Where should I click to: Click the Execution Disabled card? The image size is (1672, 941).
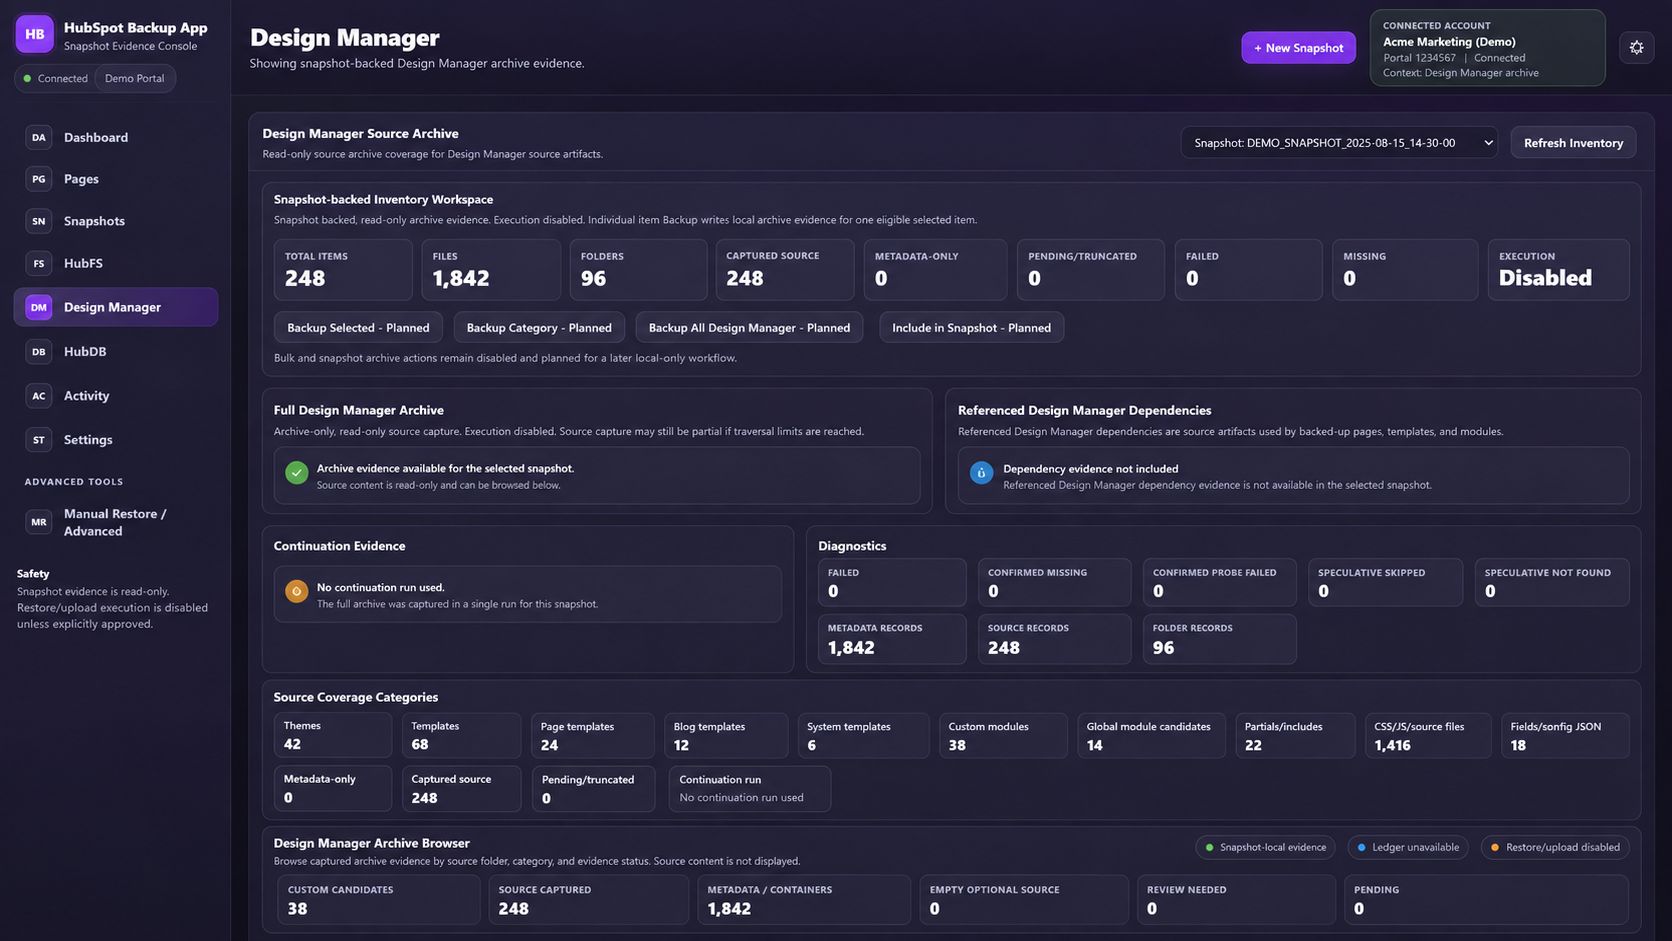1558,269
